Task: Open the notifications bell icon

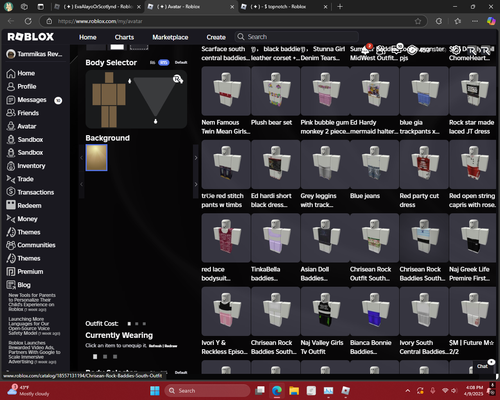Action: point(365,50)
